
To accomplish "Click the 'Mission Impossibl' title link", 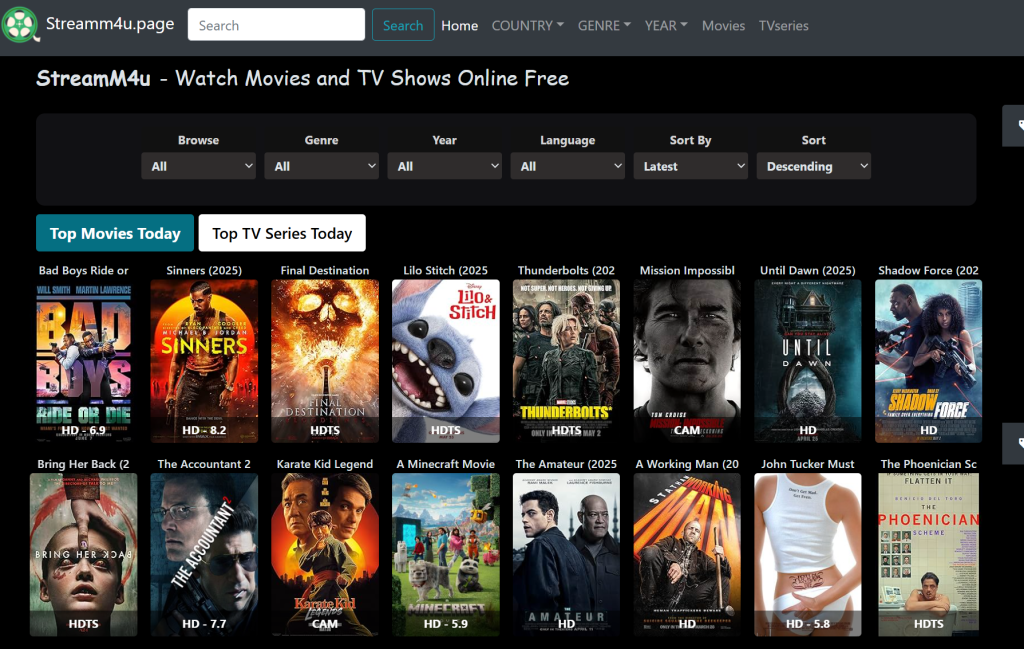I will tap(687, 270).
